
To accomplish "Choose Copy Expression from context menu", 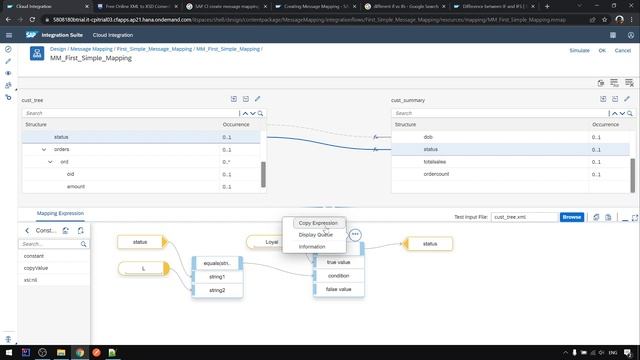I will [x=318, y=223].
